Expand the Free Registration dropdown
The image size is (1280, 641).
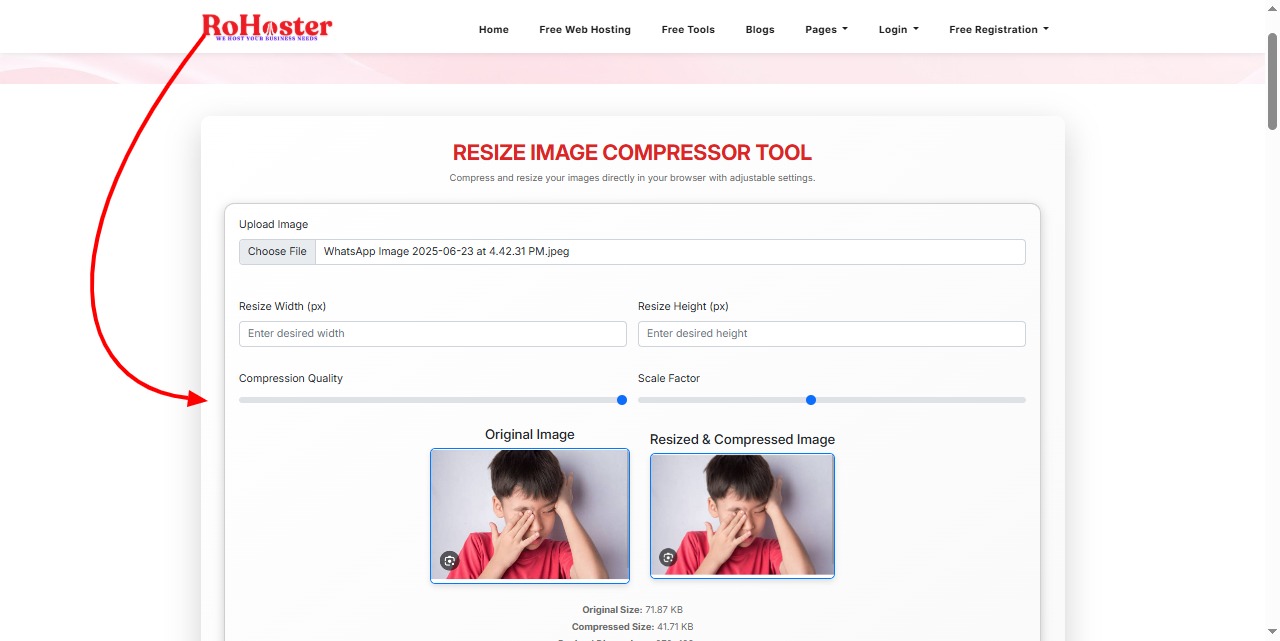[x=999, y=30]
